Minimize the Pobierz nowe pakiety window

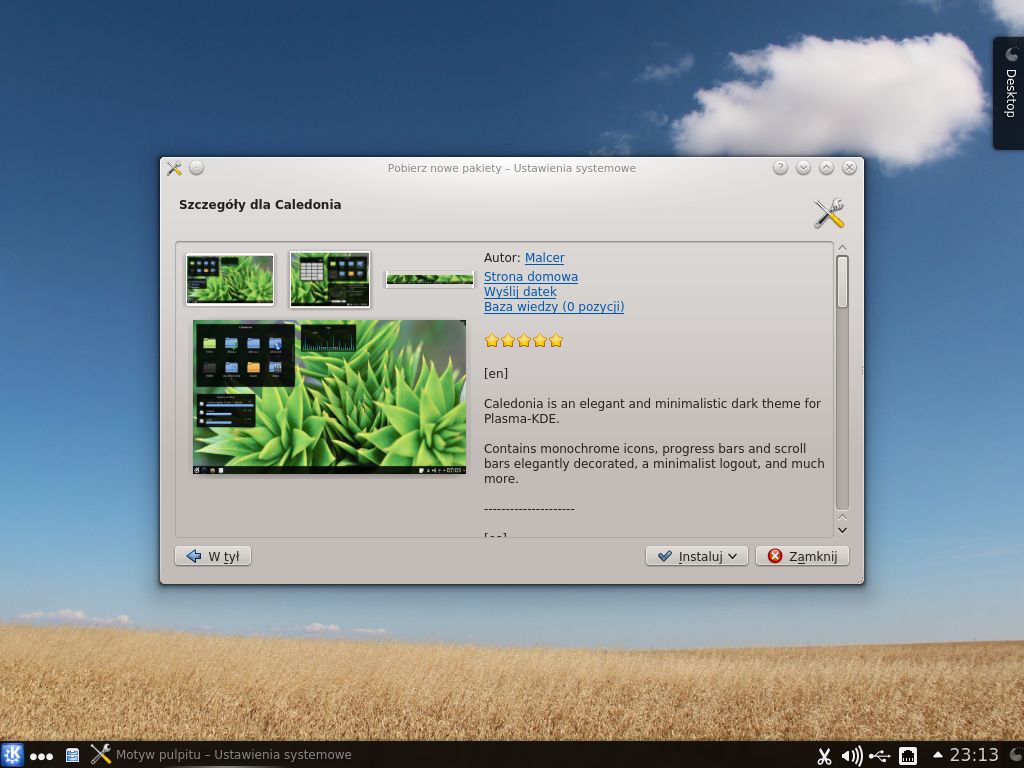click(803, 168)
